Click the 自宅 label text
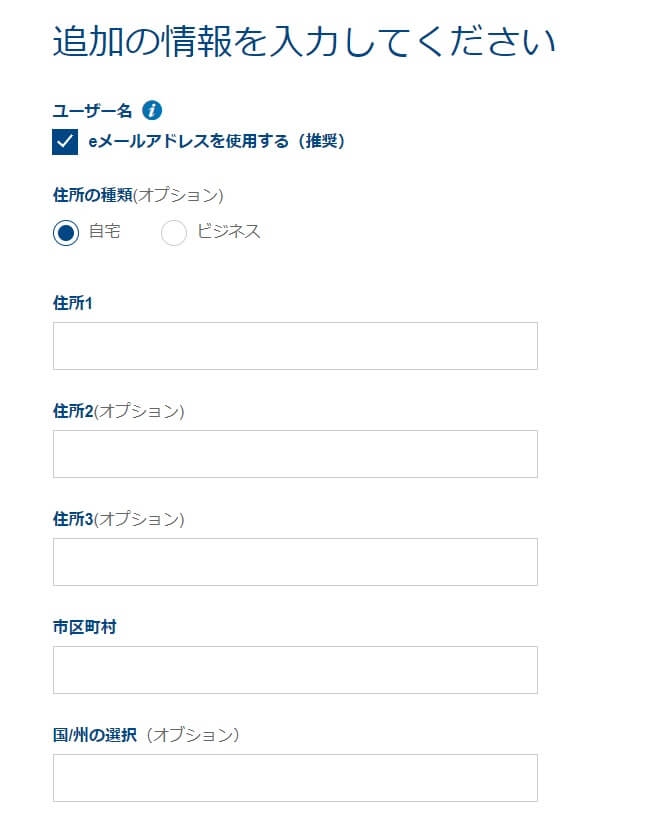The height and width of the screenshot is (819, 657). point(105,232)
